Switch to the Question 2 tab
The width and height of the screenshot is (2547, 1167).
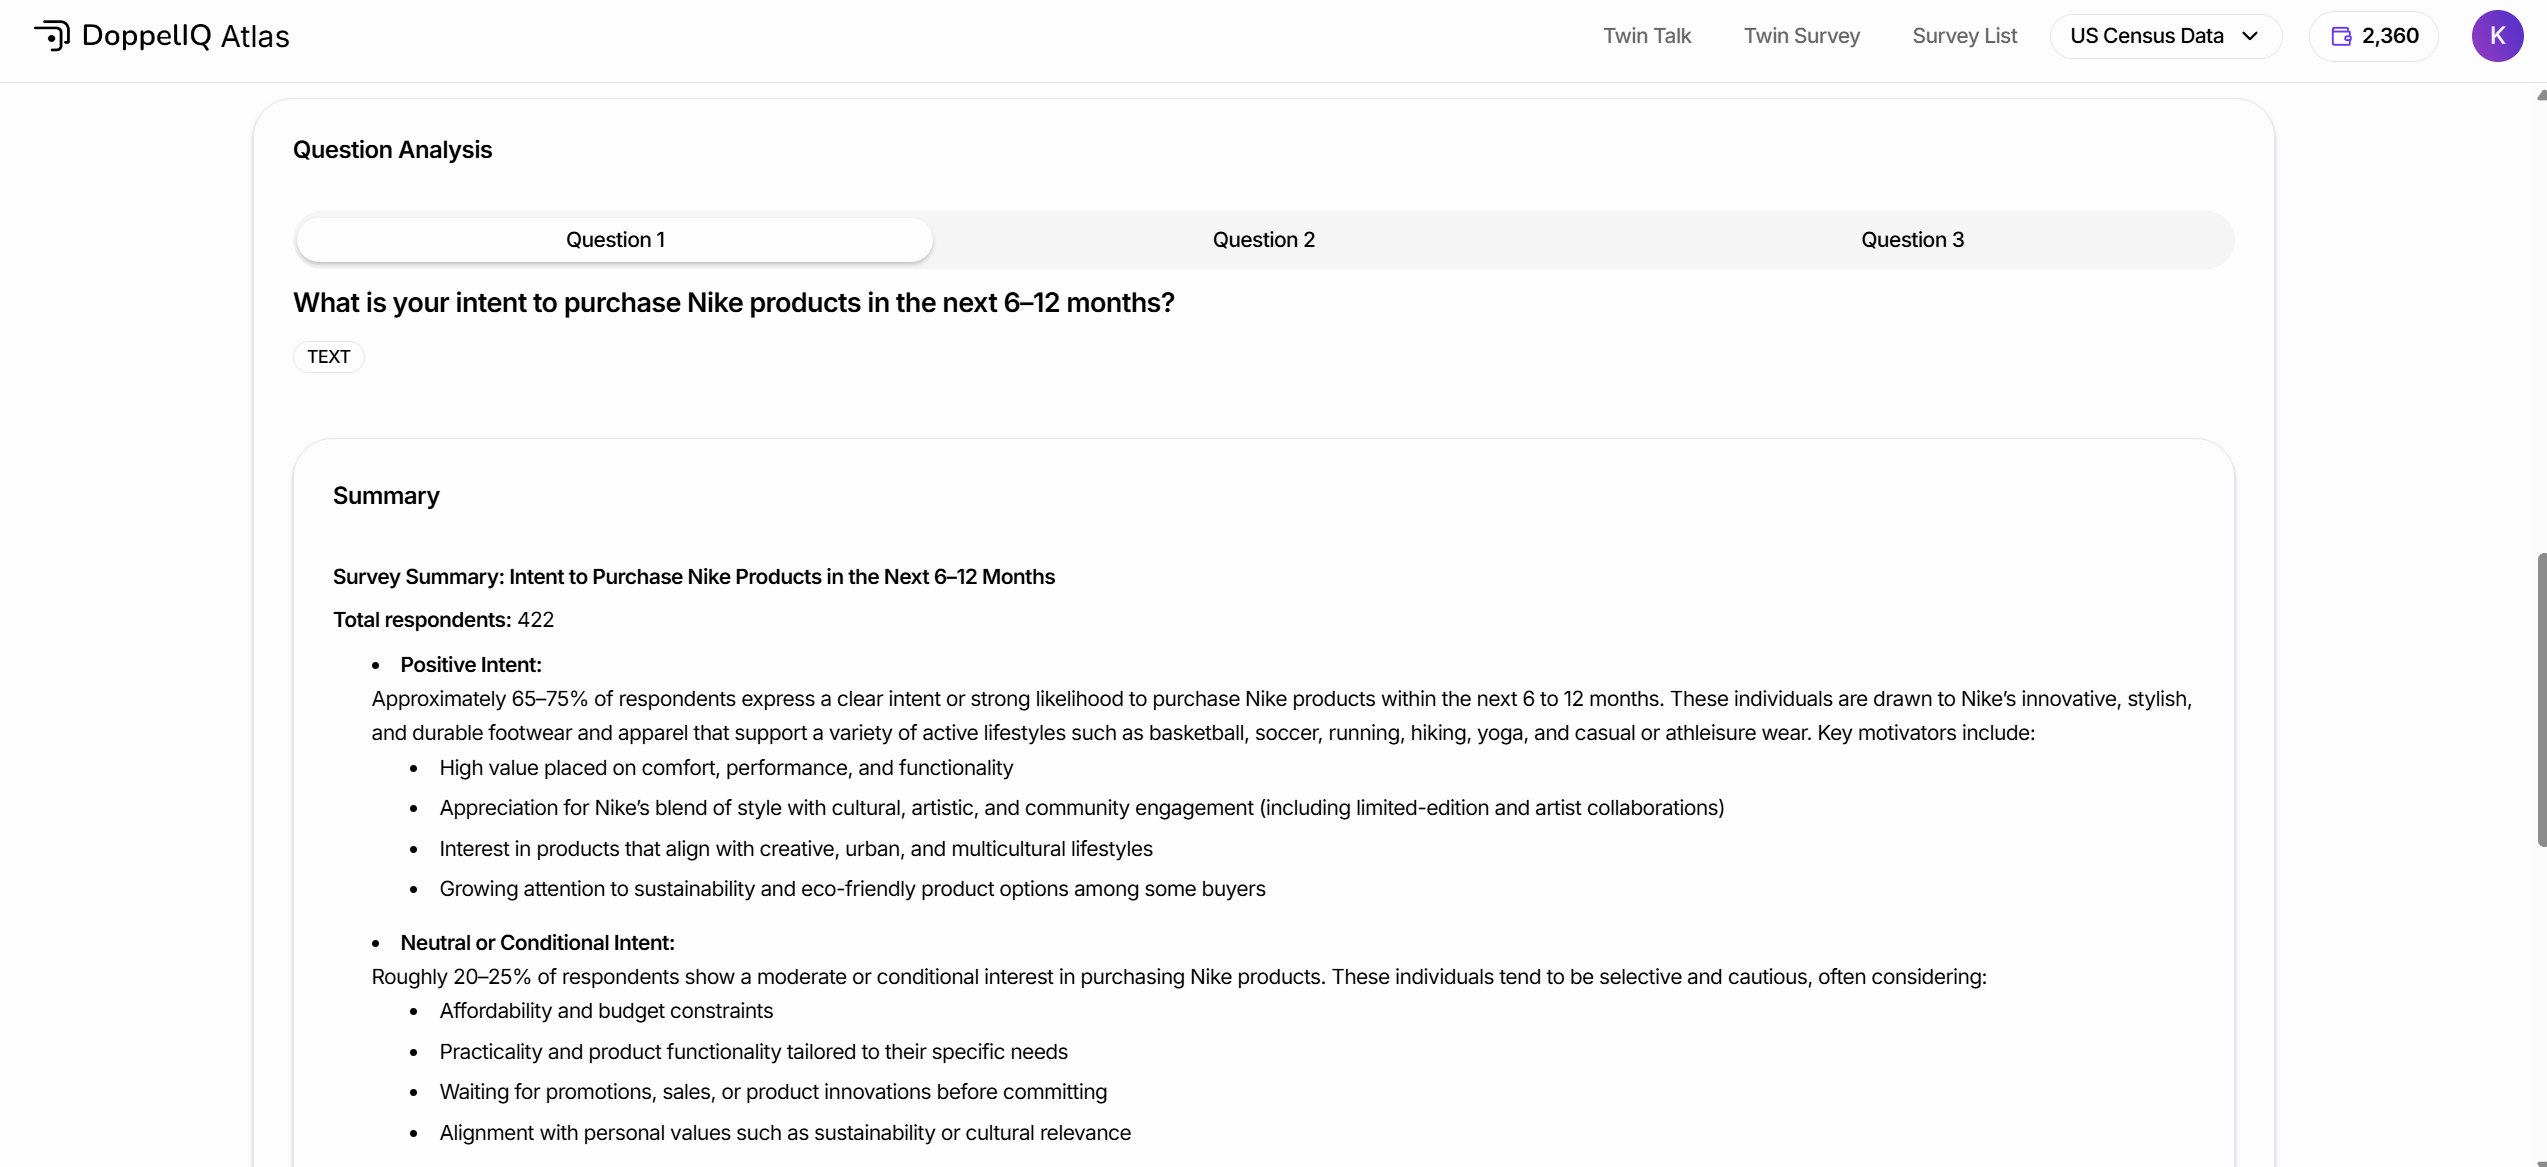[1263, 240]
